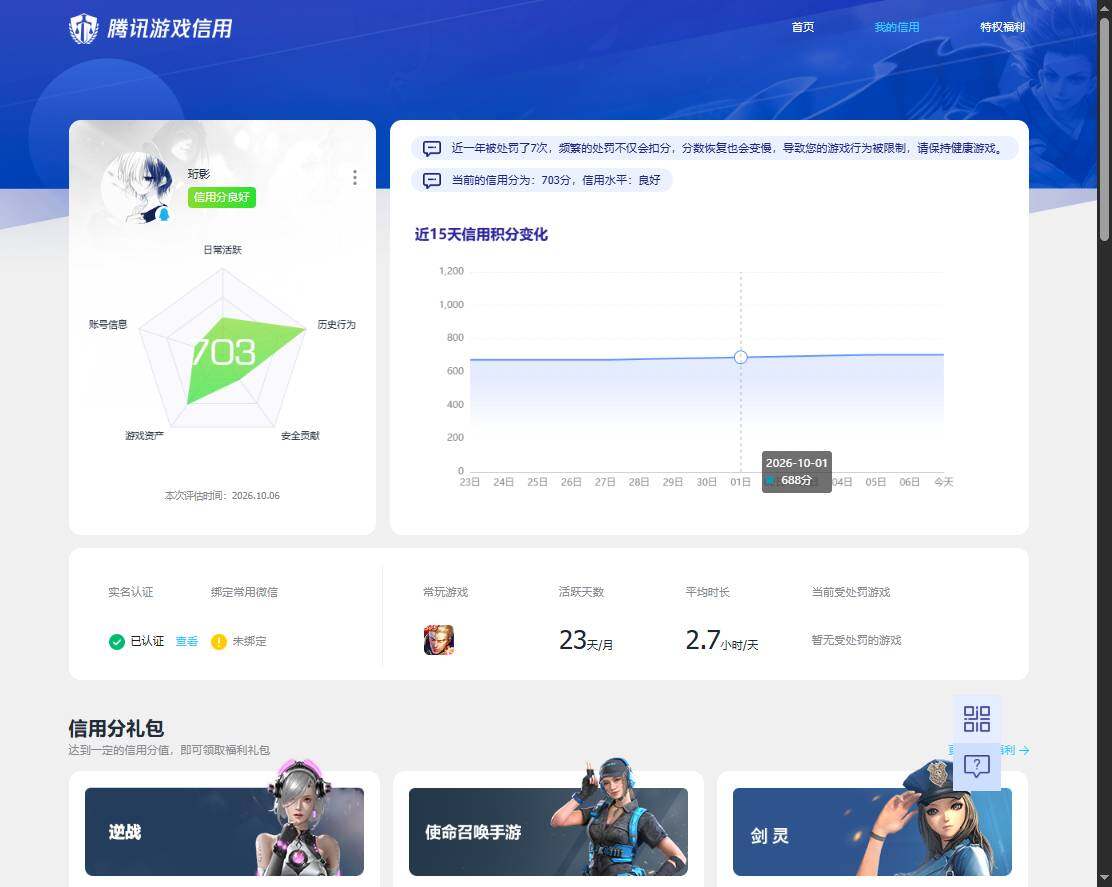
Task: Click the 2026-10-01 data point marker on chart
Action: coord(740,357)
